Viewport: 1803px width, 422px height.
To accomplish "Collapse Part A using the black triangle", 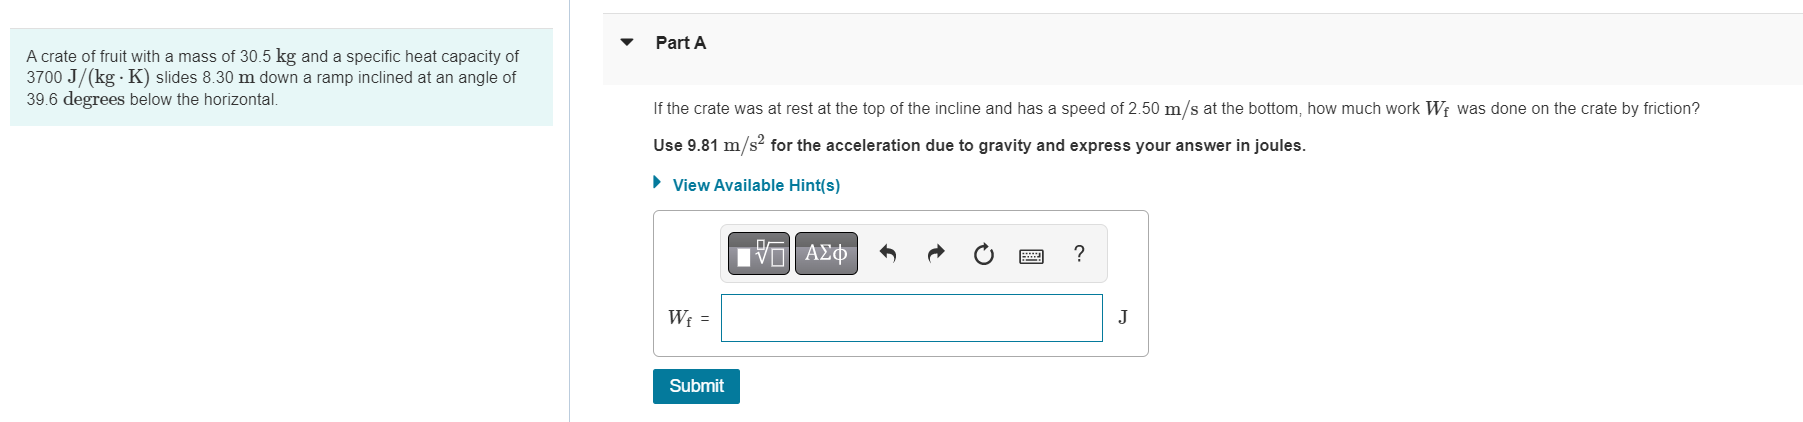I will (627, 42).
